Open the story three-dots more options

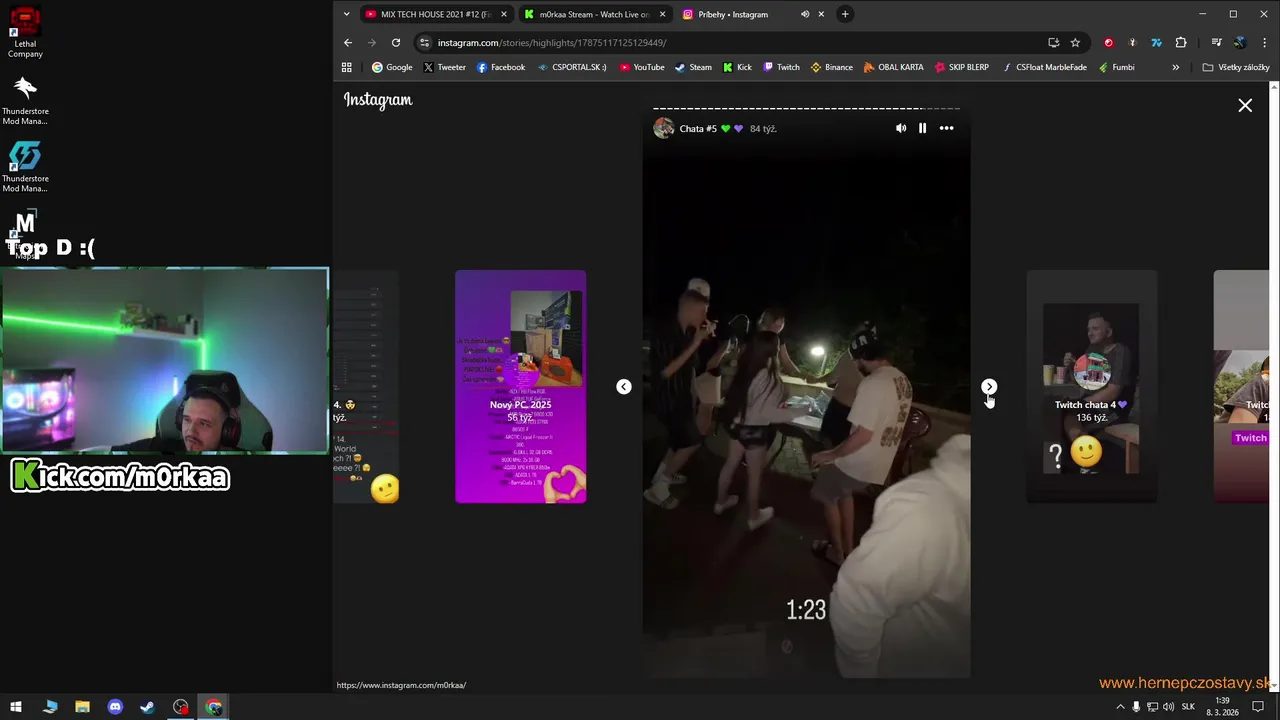coord(946,128)
